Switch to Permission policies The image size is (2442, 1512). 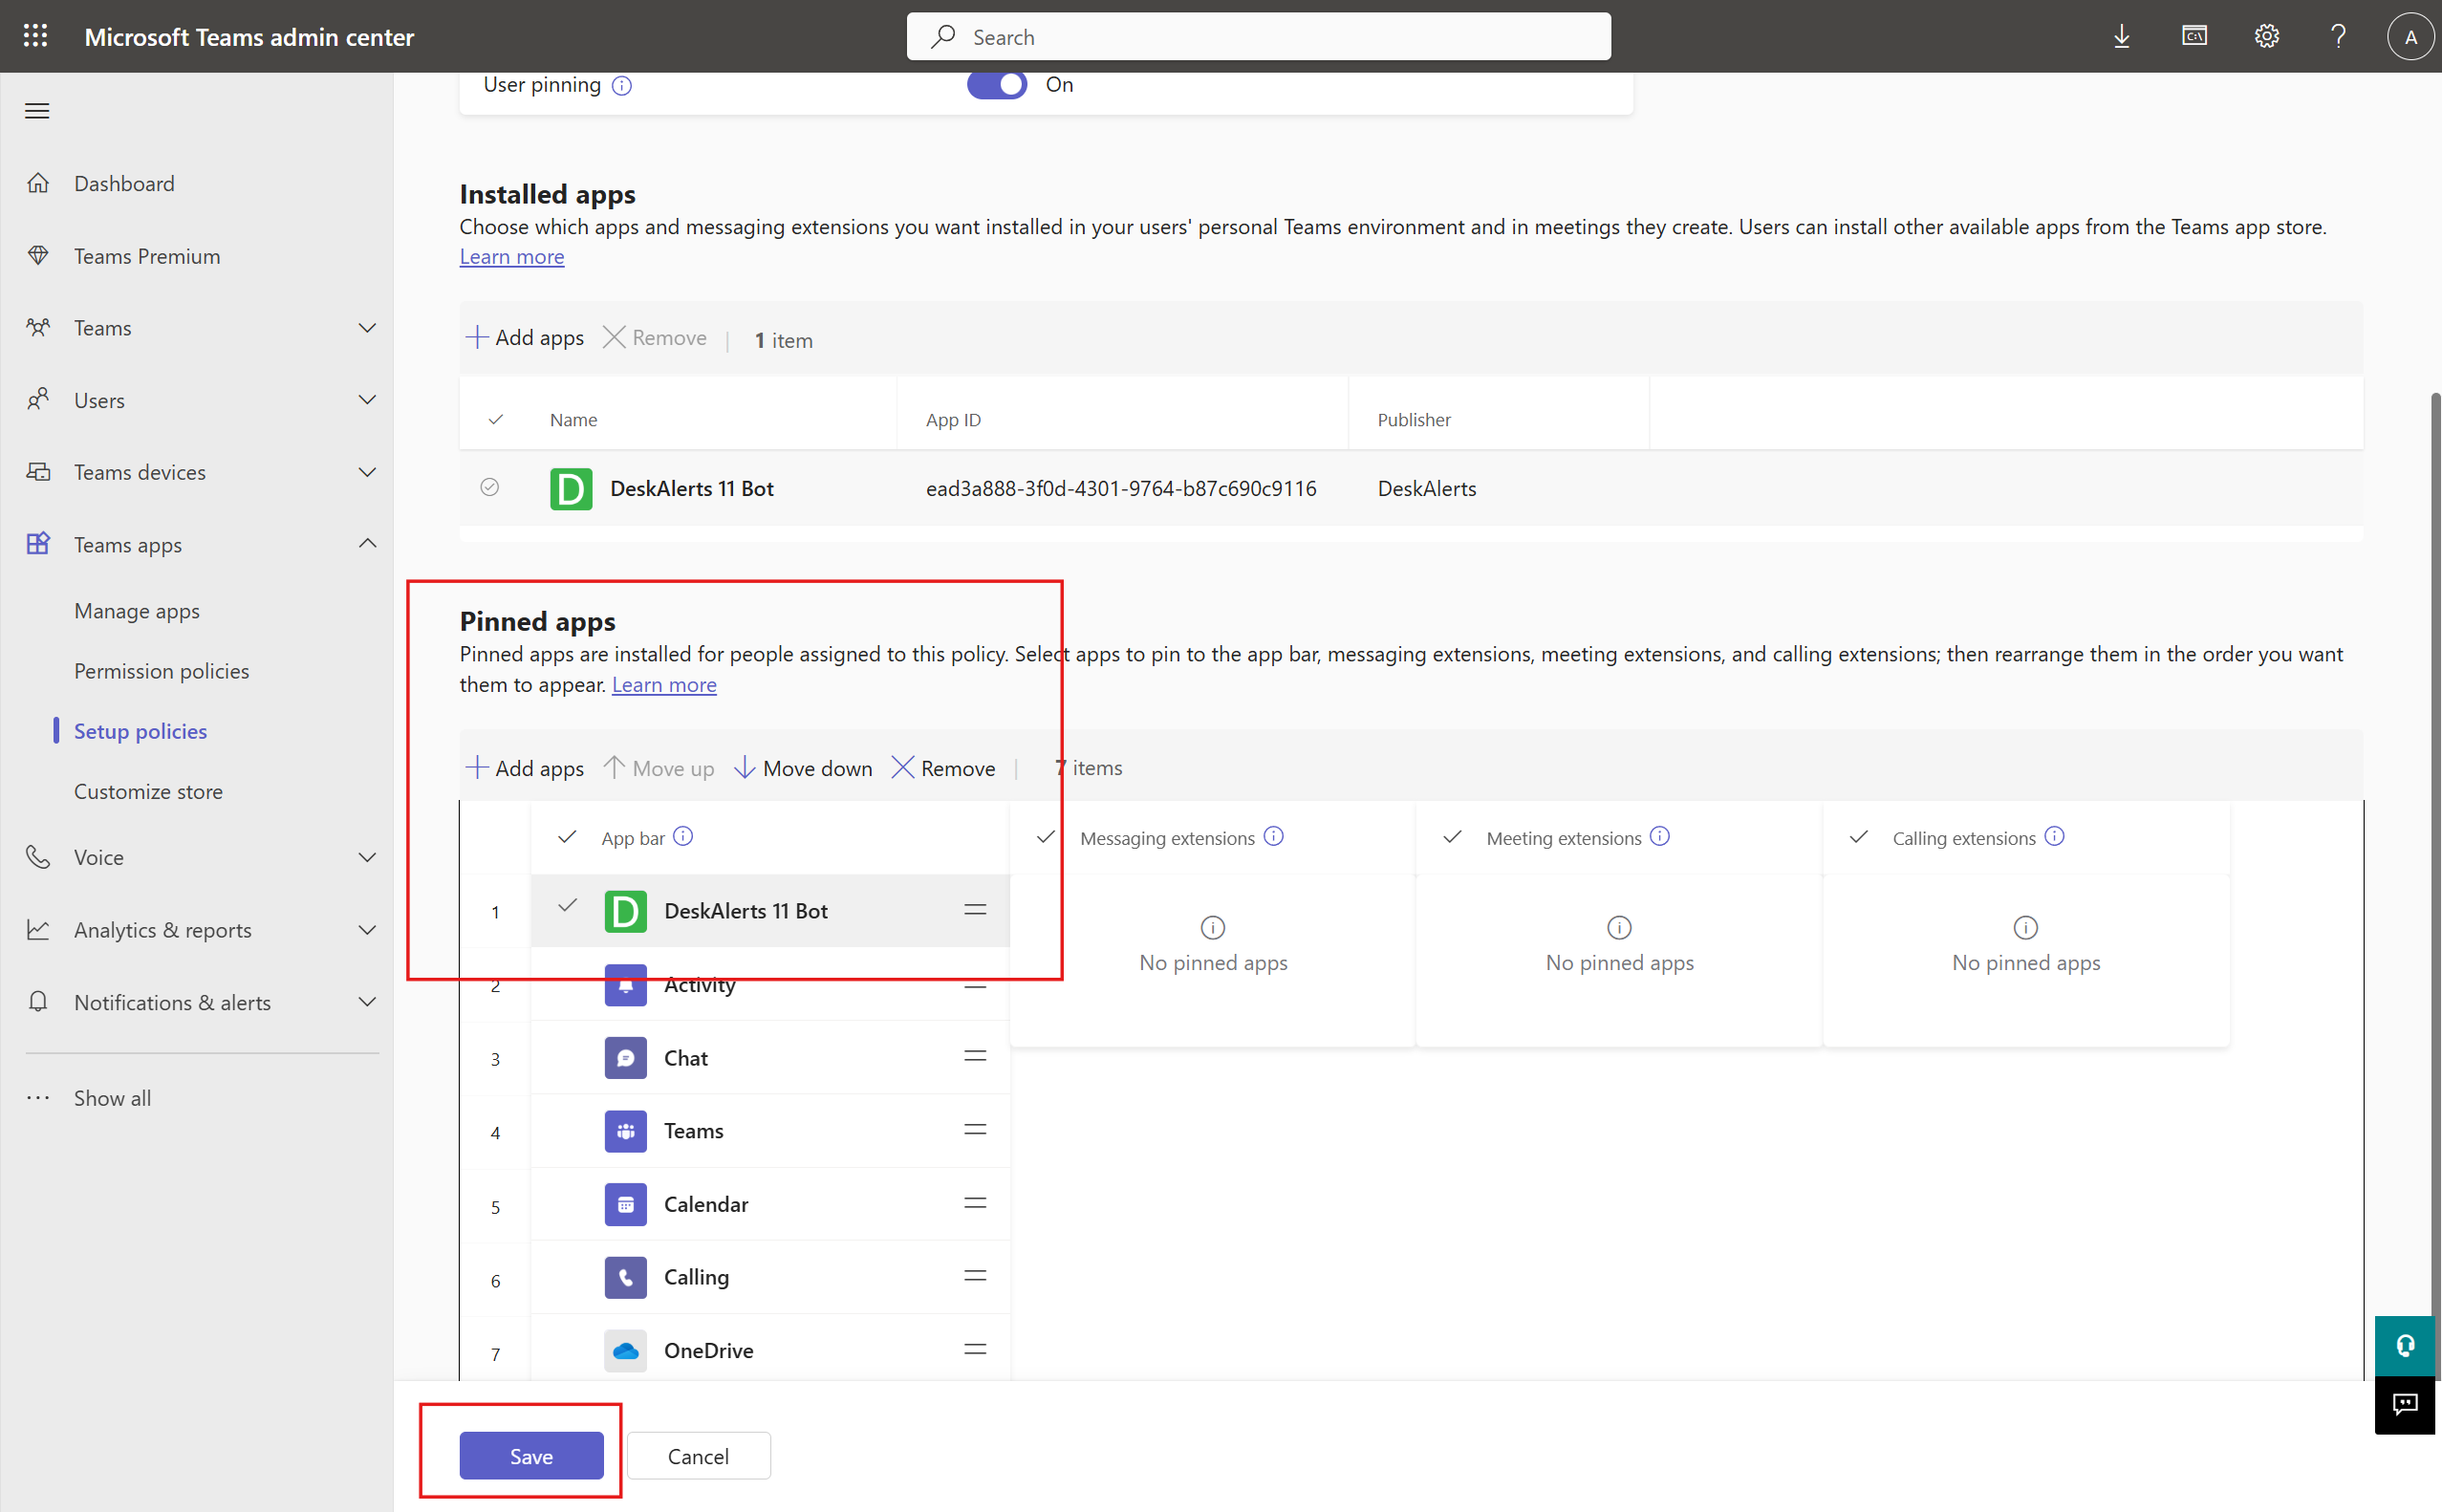(x=162, y=670)
